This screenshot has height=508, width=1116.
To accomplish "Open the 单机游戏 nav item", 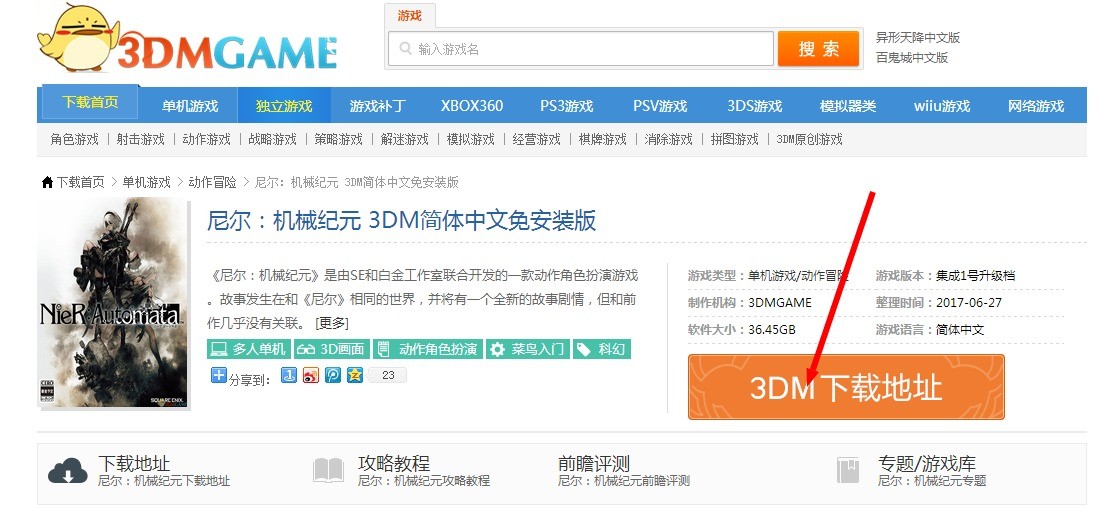I will click(x=189, y=106).
